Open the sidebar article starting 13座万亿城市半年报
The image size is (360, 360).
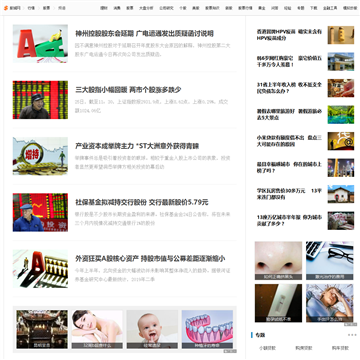click(x=289, y=220)
